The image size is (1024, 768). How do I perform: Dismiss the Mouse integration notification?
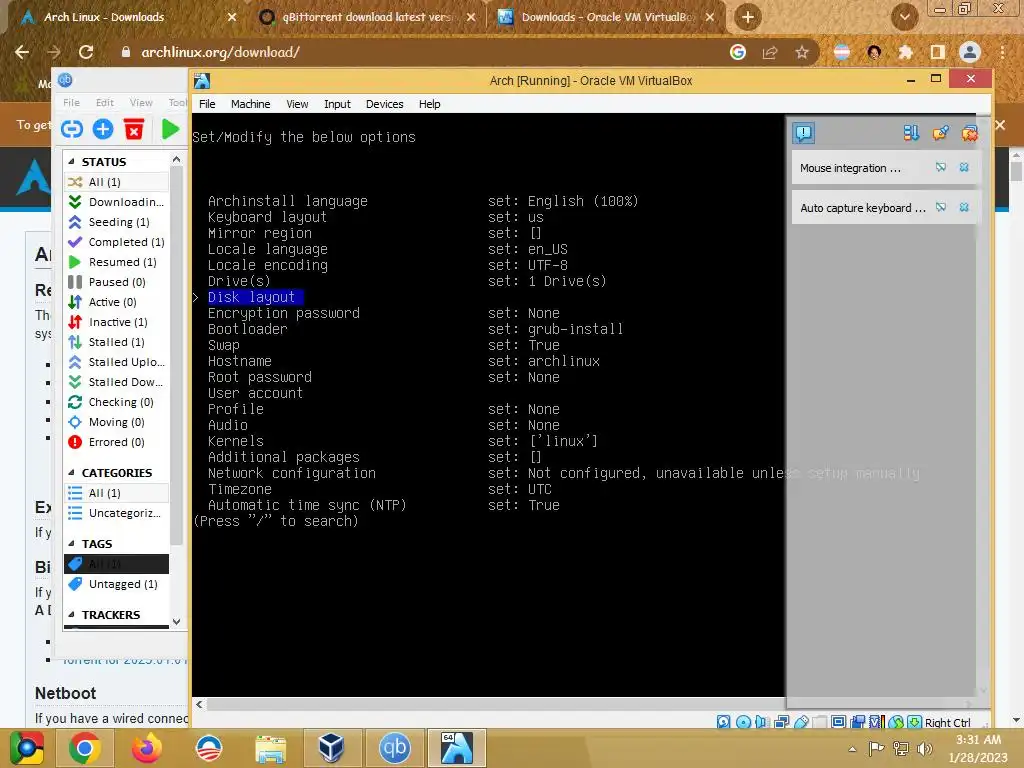[x=964, y=167]
